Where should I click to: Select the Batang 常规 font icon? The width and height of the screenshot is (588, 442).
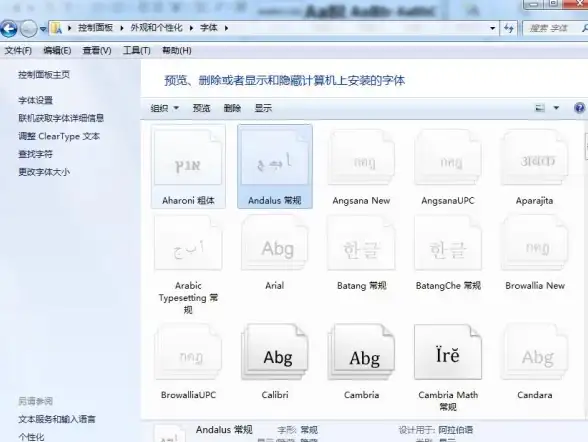361,243
